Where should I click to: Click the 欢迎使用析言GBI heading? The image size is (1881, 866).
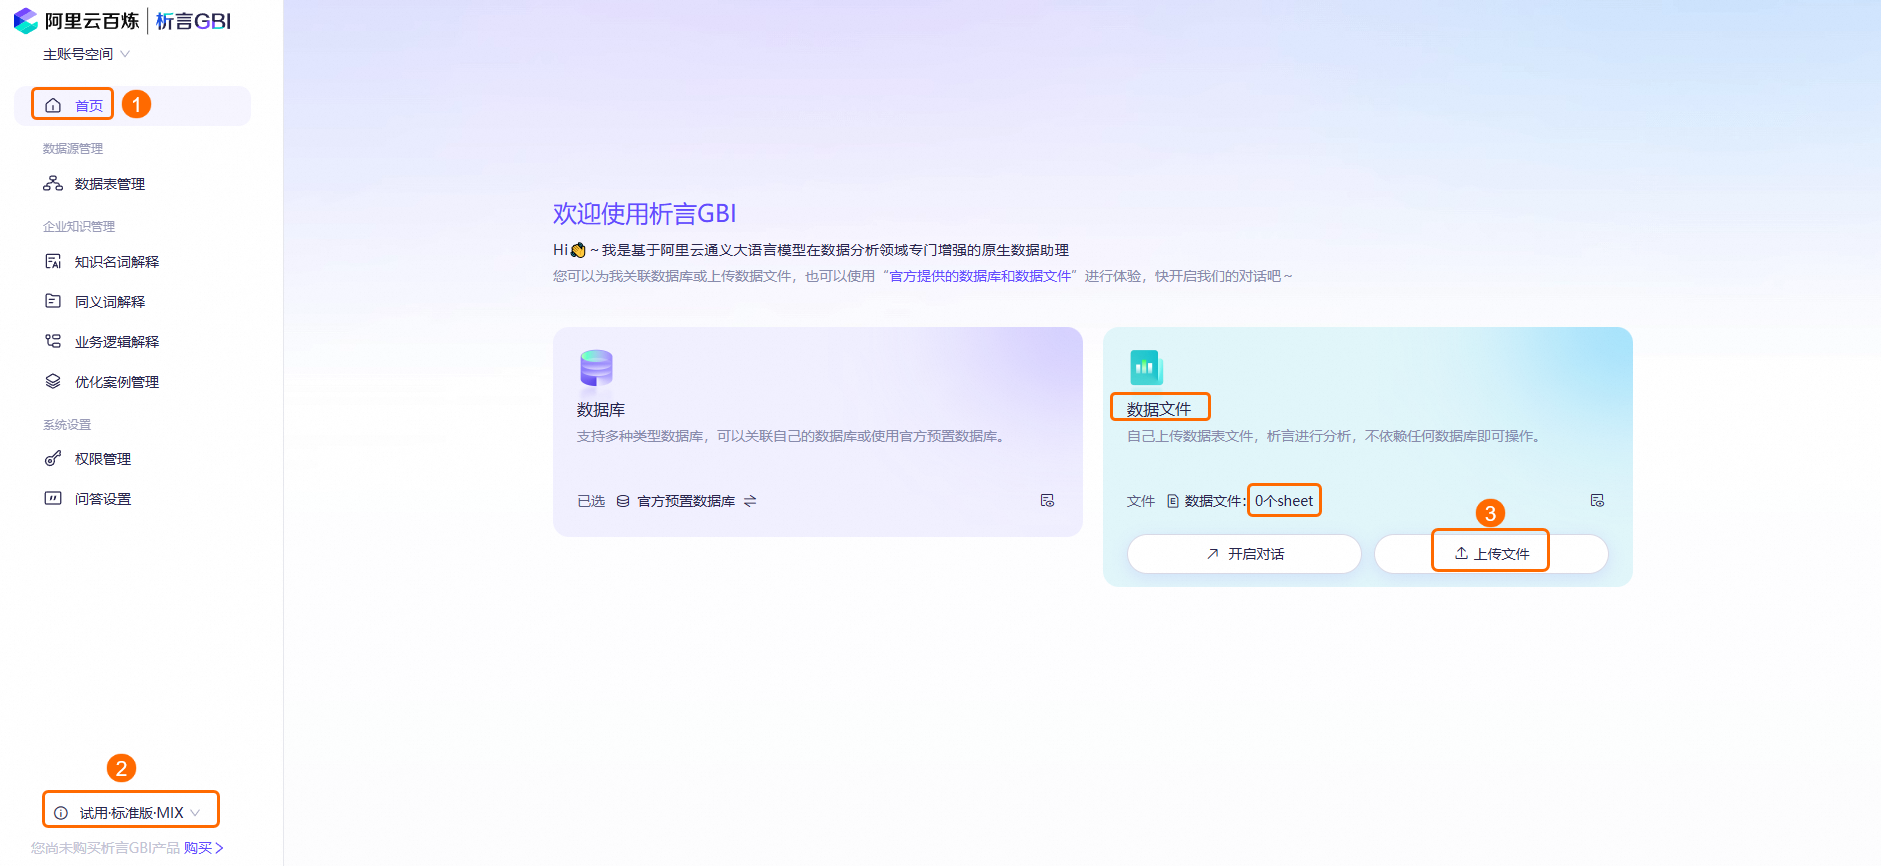pos(645,214)
